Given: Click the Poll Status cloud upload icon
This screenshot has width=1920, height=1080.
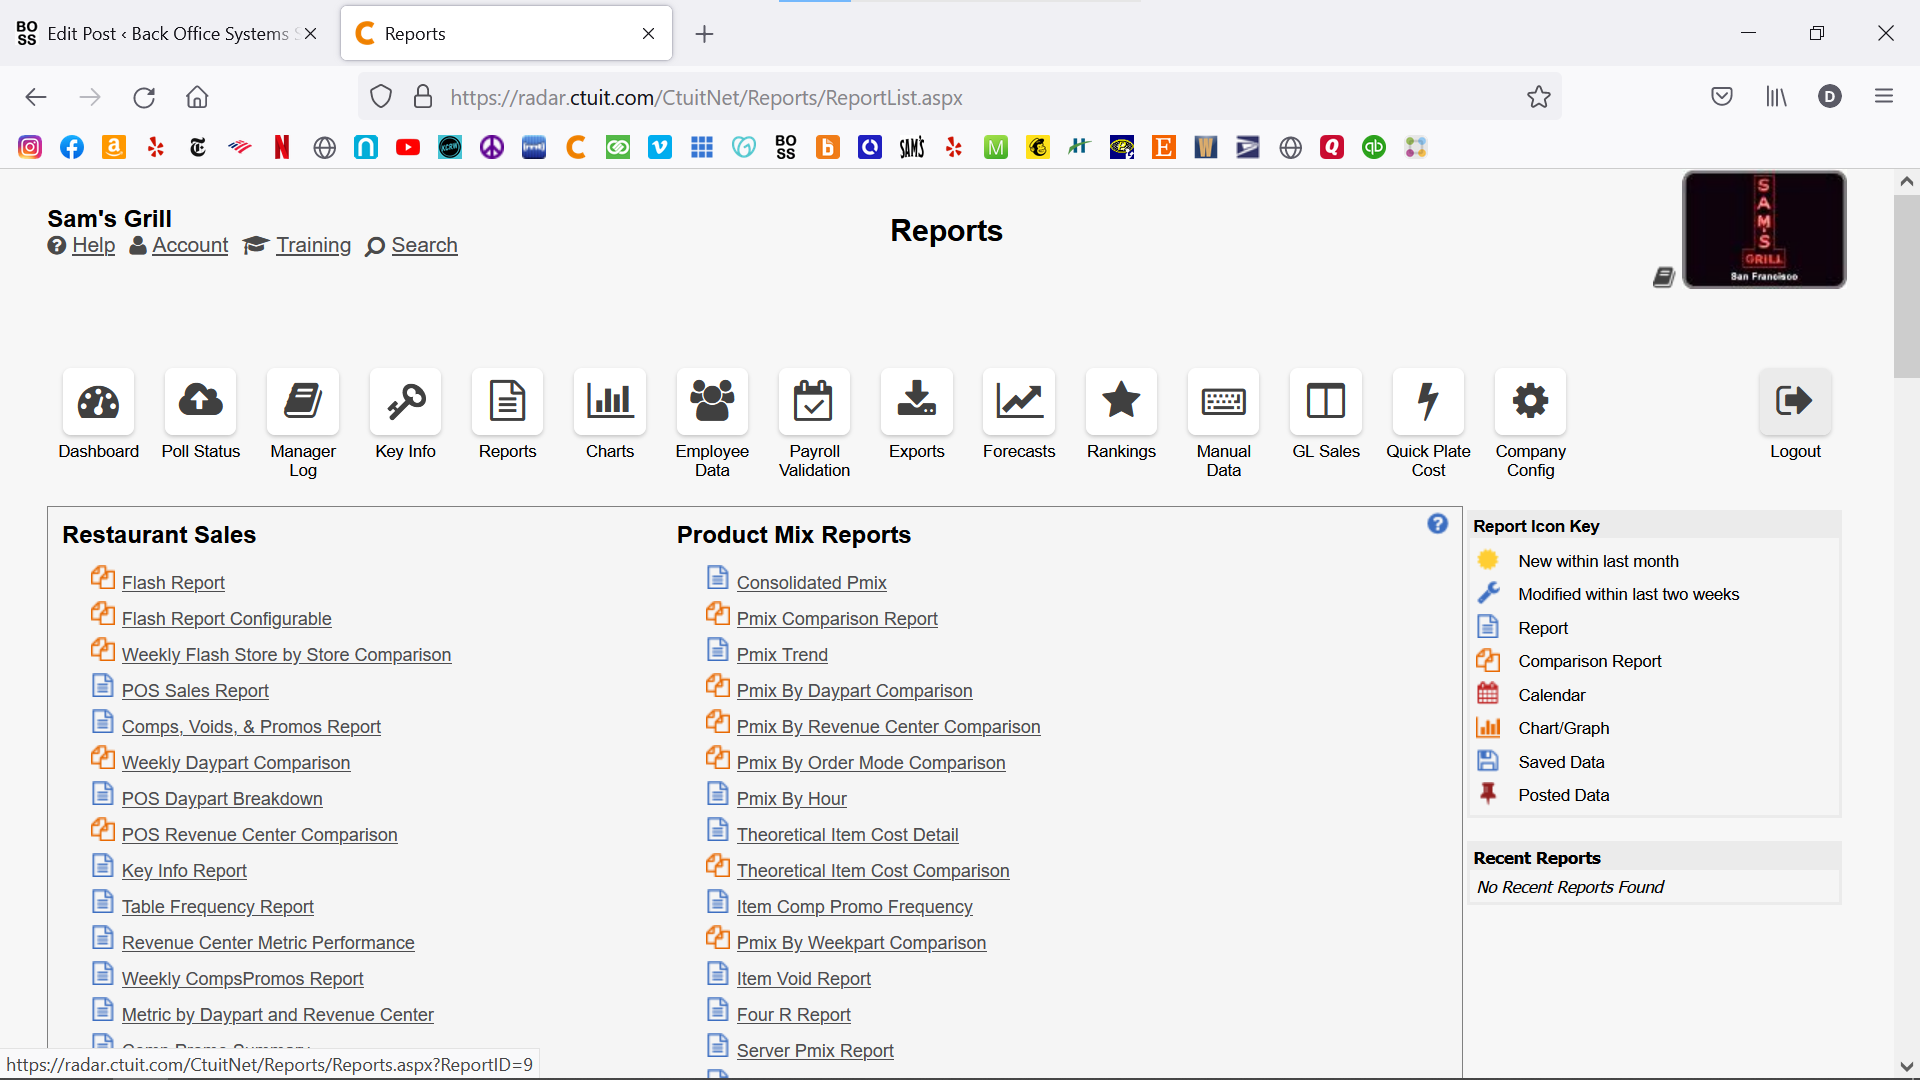Looking at the screenshot, I should (x=200, y=402).
